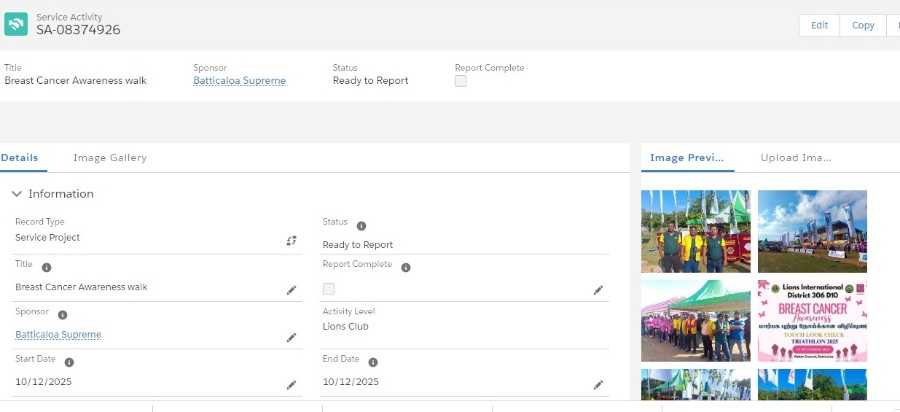Switch to the Image Gallery tab

coord(110,158)
